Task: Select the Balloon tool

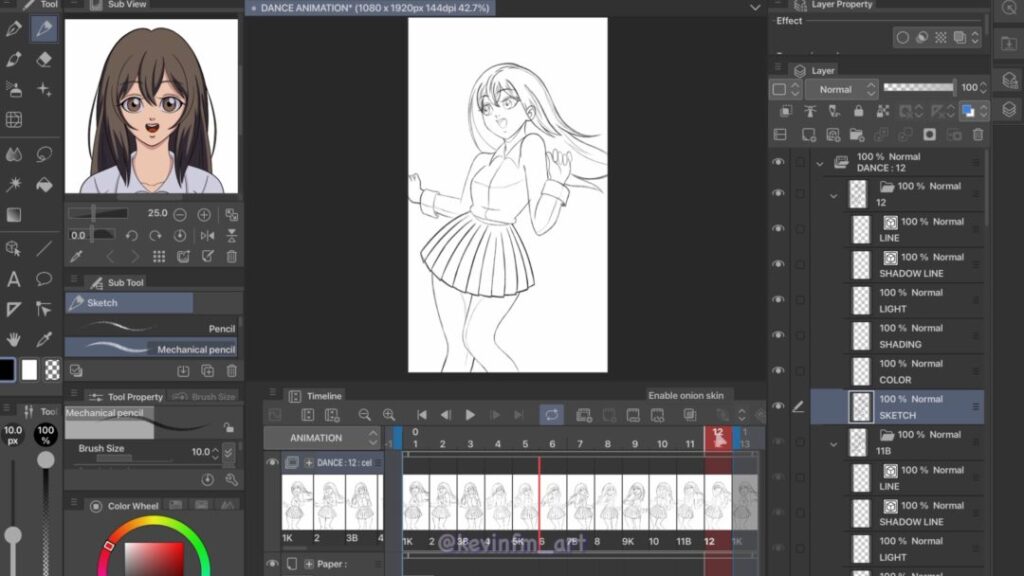Action: pos(44,280)
